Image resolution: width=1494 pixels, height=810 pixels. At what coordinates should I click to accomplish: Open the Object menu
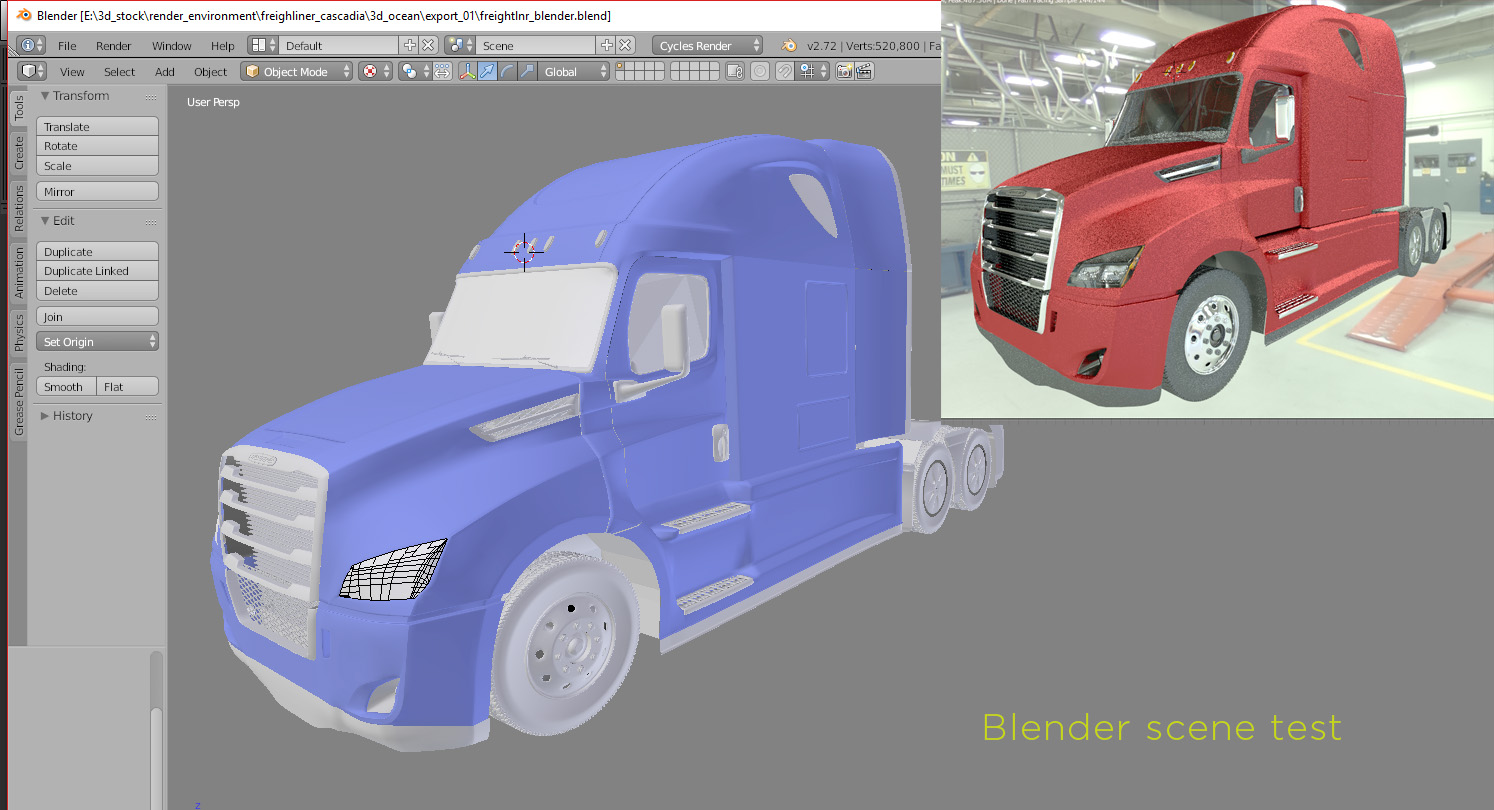tap(211, 72)
